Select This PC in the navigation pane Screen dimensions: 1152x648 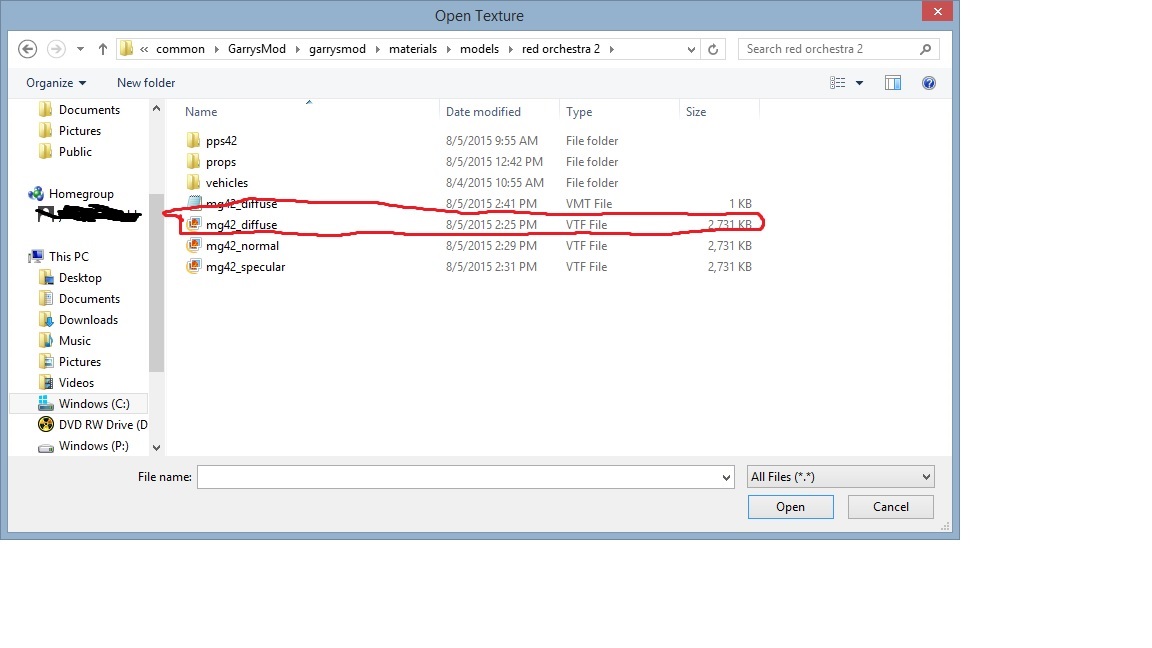tap(68, 256)
